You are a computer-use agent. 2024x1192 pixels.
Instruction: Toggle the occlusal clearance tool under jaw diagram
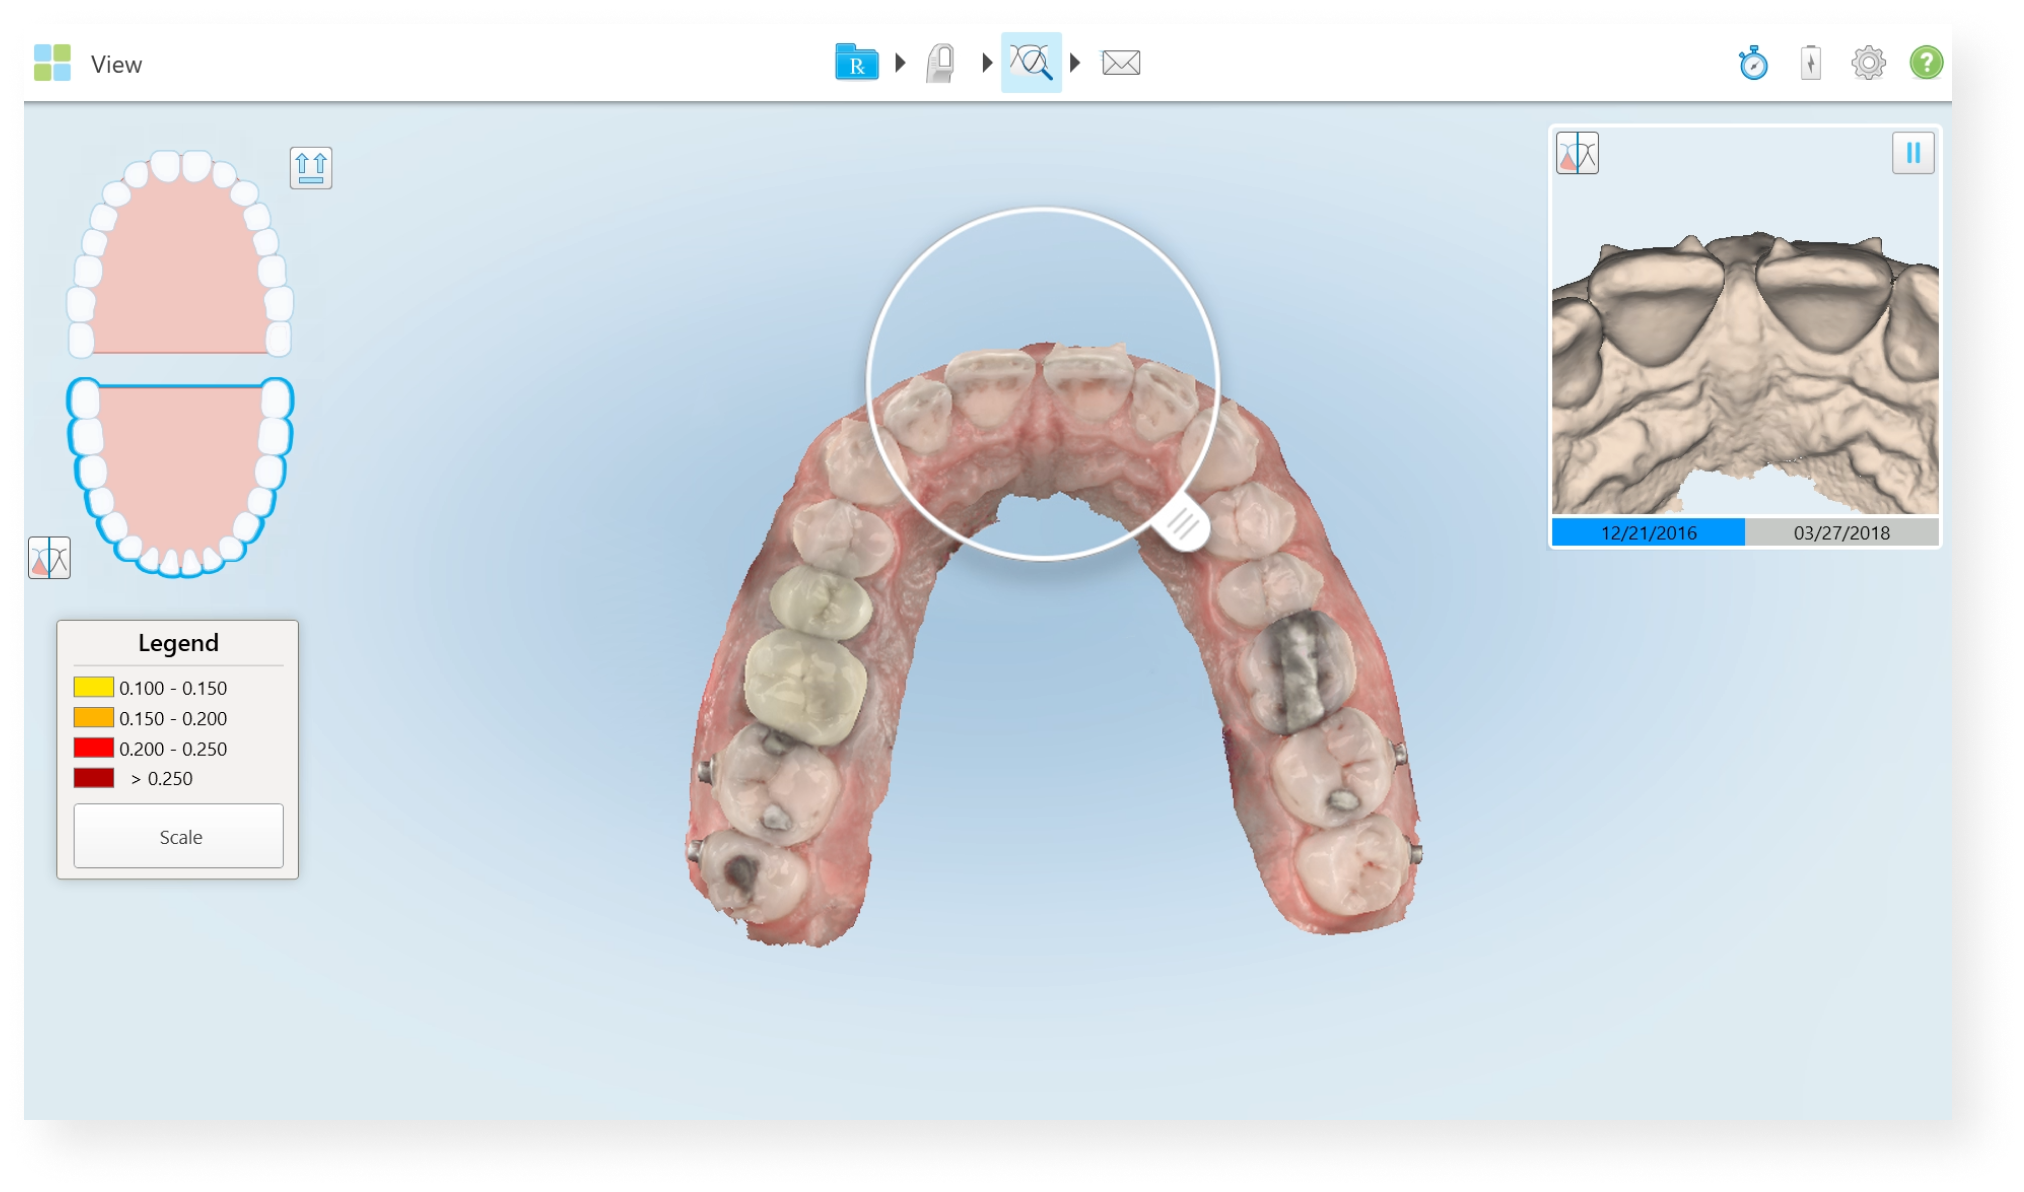click(x=49, y=558)
